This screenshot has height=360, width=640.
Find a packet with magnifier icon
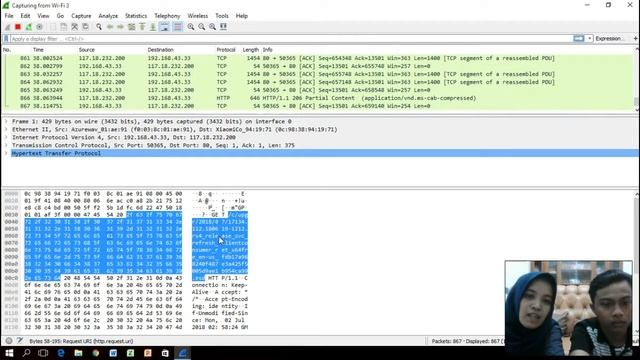(x=99, y=27)
